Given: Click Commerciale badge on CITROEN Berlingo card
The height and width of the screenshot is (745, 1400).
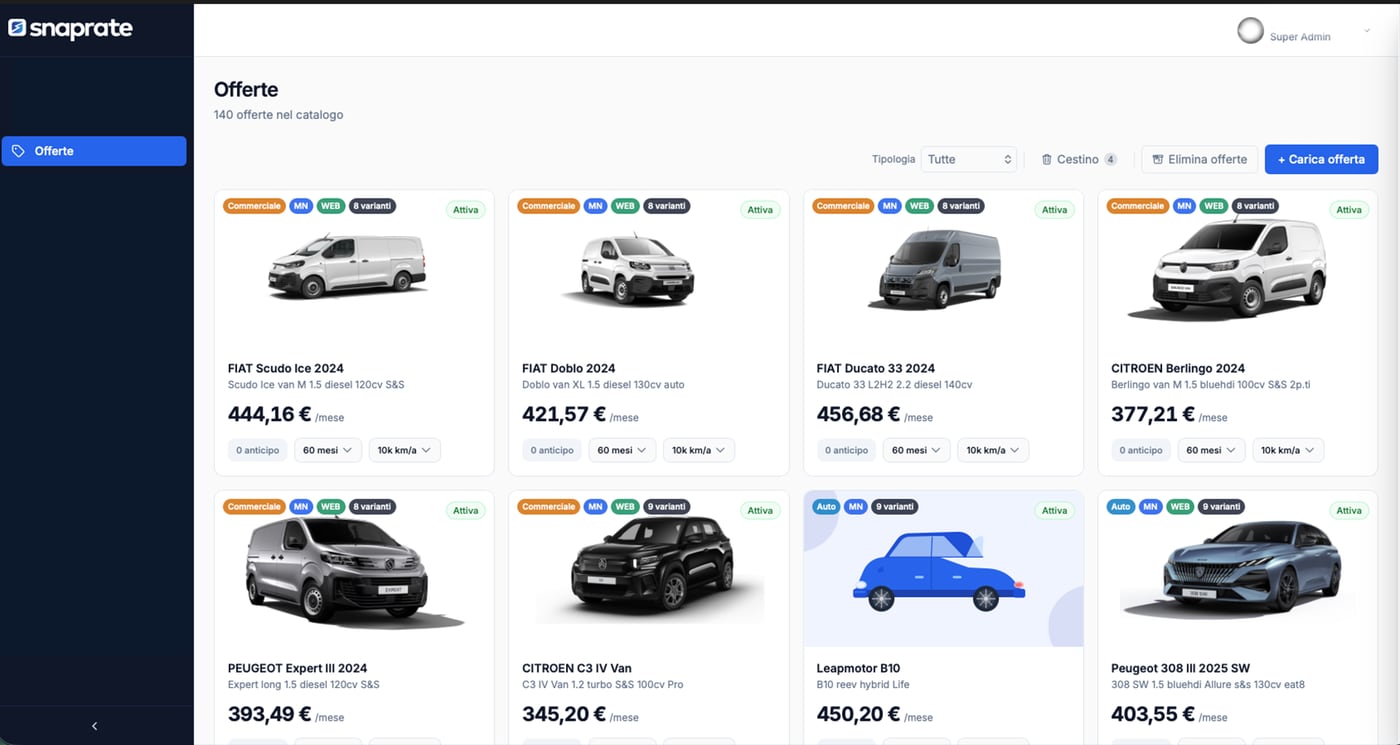Looking at the screenshot, I should tap(1138, 206).
